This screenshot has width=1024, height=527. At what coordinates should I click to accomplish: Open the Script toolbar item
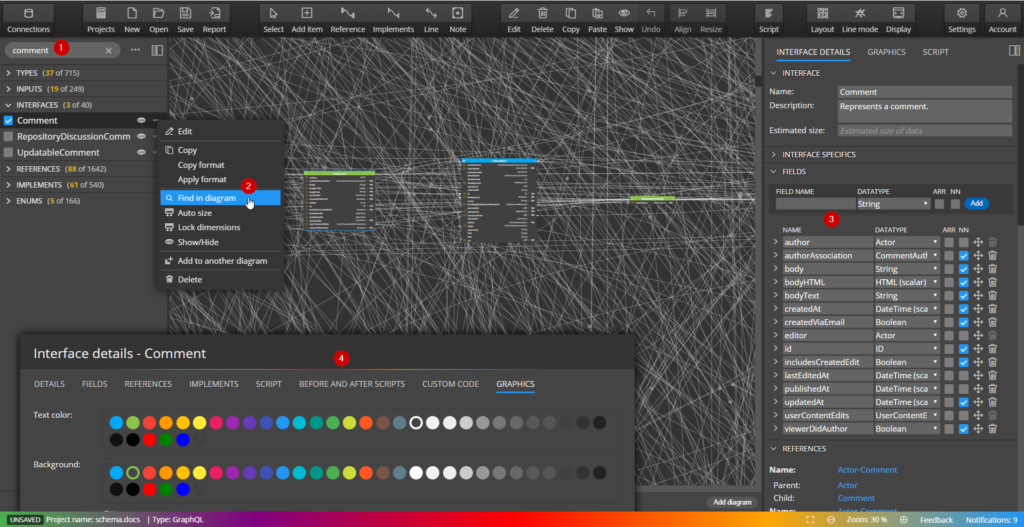point(769,20)
